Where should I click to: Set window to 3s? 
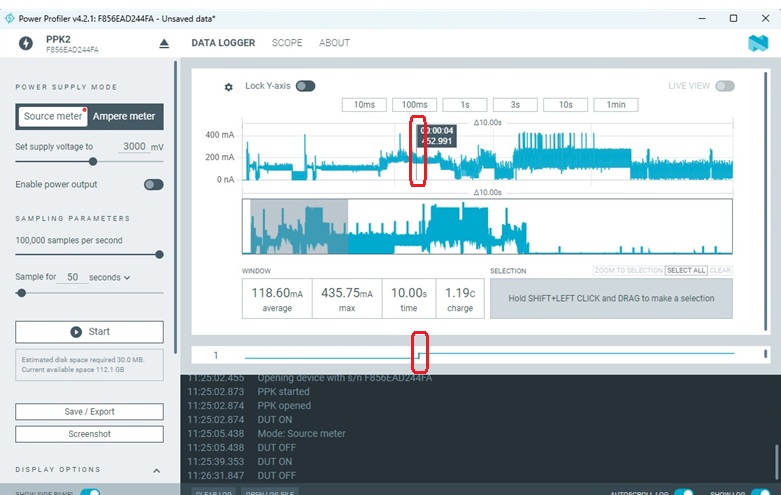[x=515, y=105]
